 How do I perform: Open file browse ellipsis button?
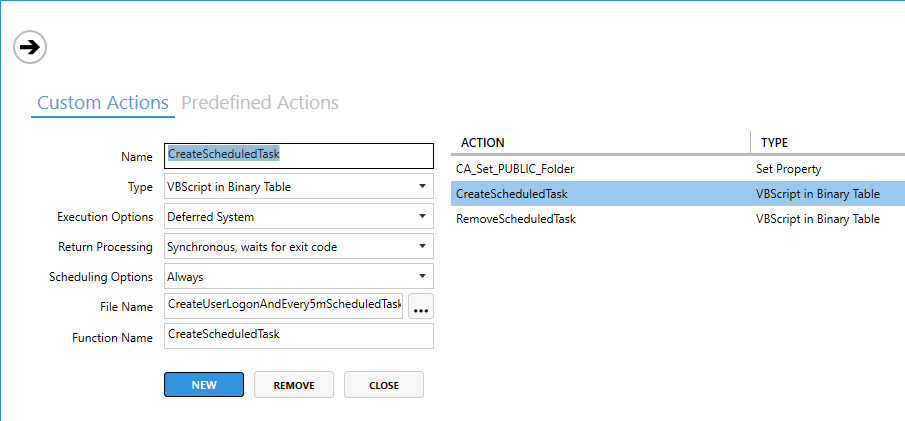tap(420, 306)
